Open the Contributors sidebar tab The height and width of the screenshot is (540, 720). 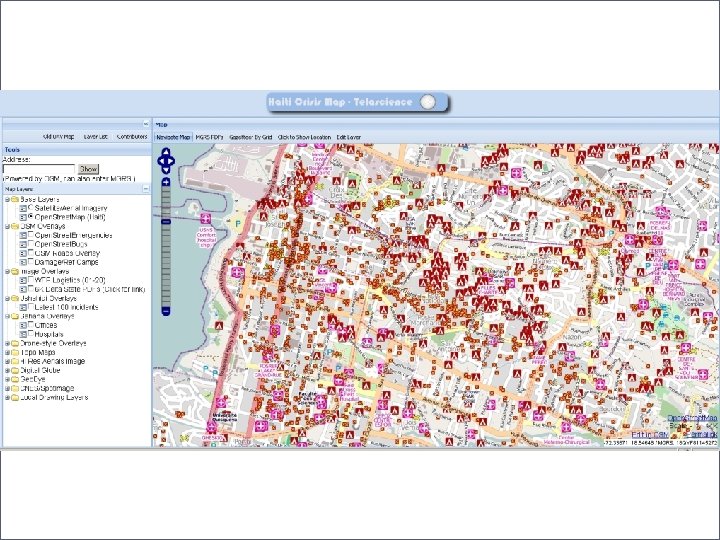click(x=132, y=137)
